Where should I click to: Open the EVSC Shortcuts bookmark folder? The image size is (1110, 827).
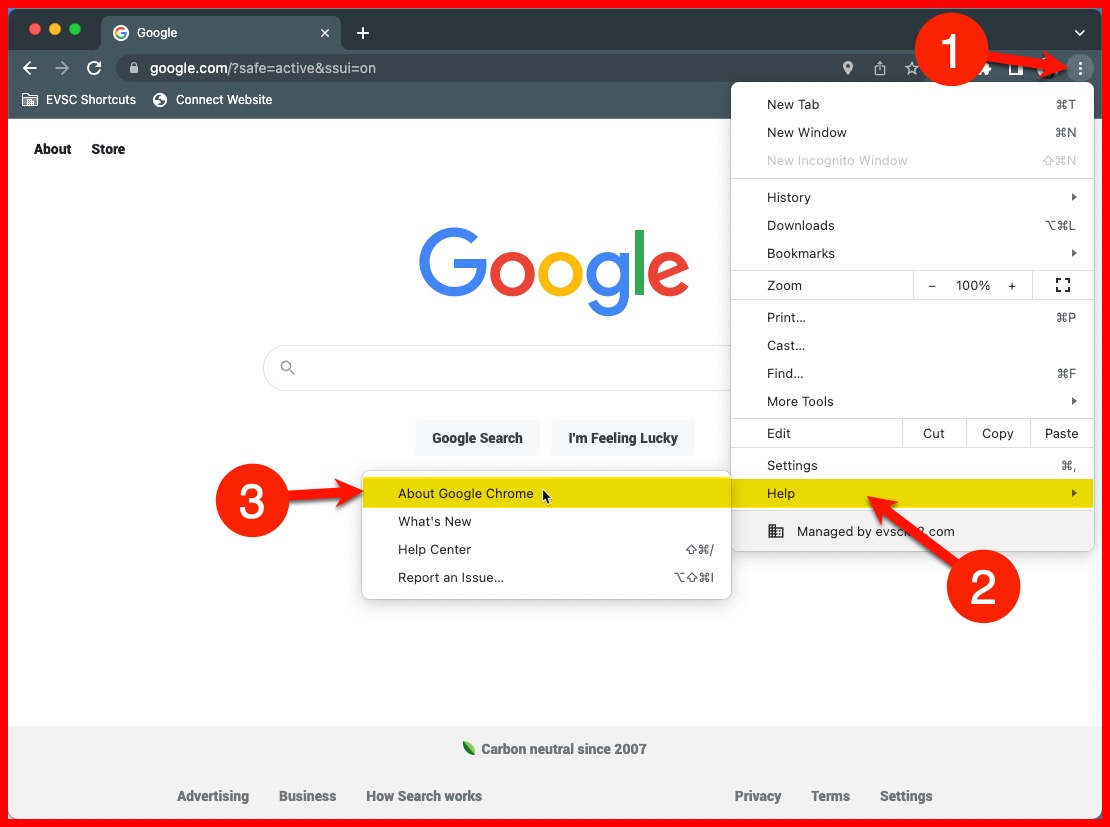point(79,100)
